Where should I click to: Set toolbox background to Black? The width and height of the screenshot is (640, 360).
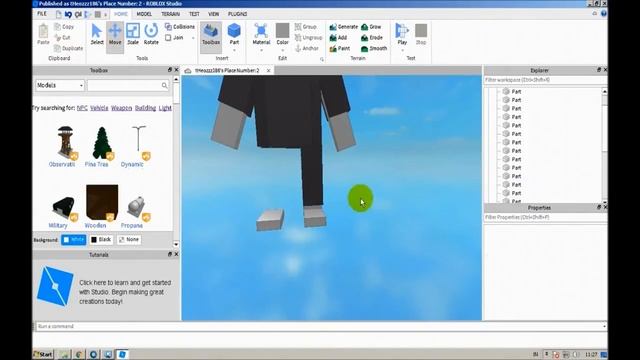point(101,240)
